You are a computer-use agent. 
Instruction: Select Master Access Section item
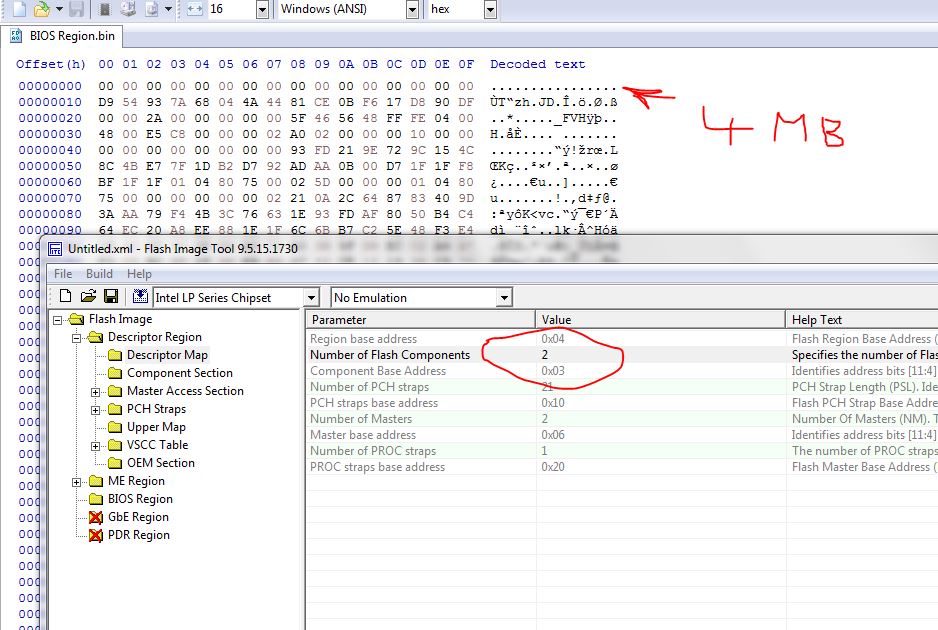coord(185,391)
